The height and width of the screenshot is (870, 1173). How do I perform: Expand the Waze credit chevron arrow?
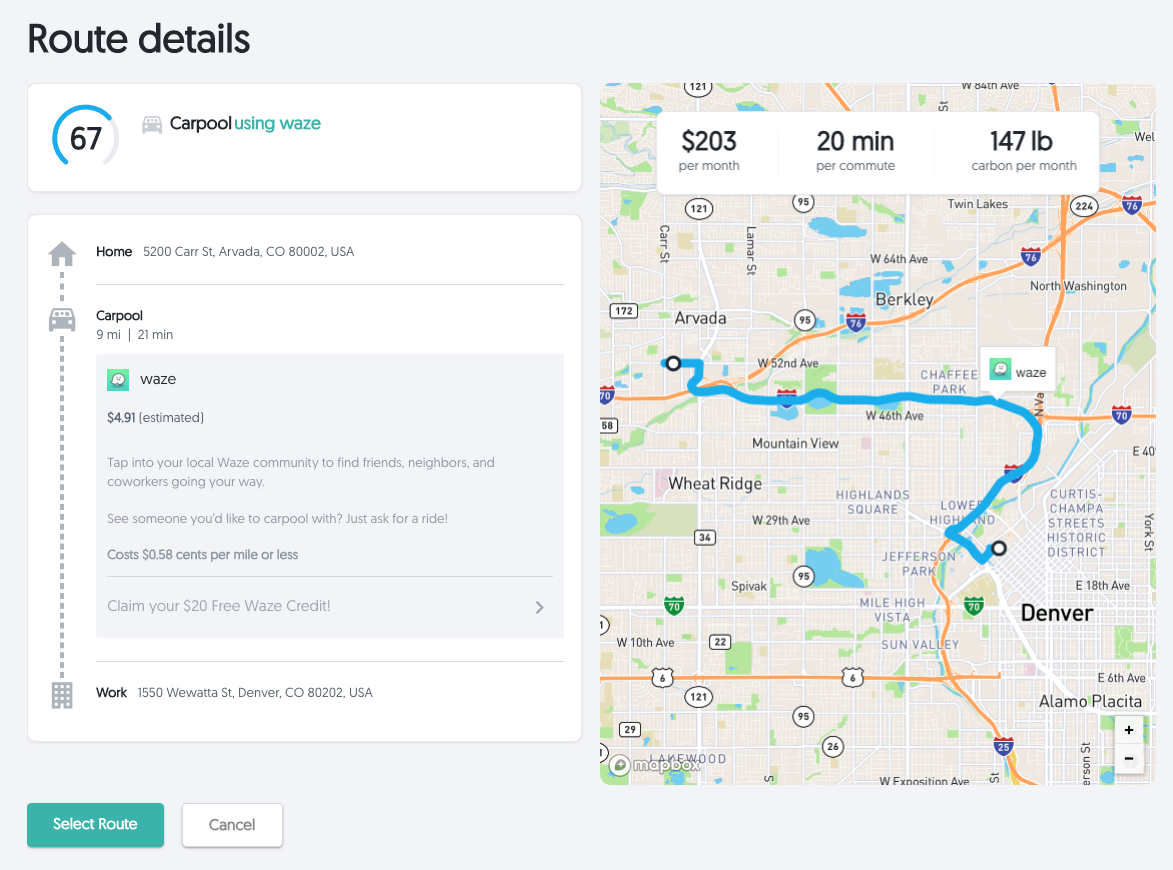539,607
